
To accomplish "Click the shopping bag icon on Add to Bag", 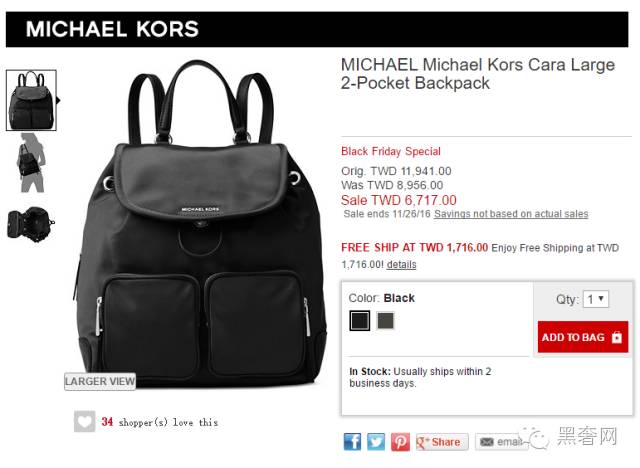I will coord(617,337).
